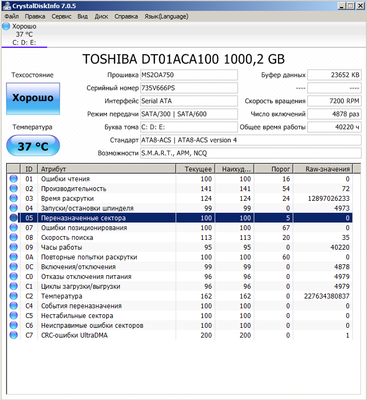The height and width of the screenshot is (400, 367).
Task: Click the blue Хорошо health status button
Action: point(33,99)
